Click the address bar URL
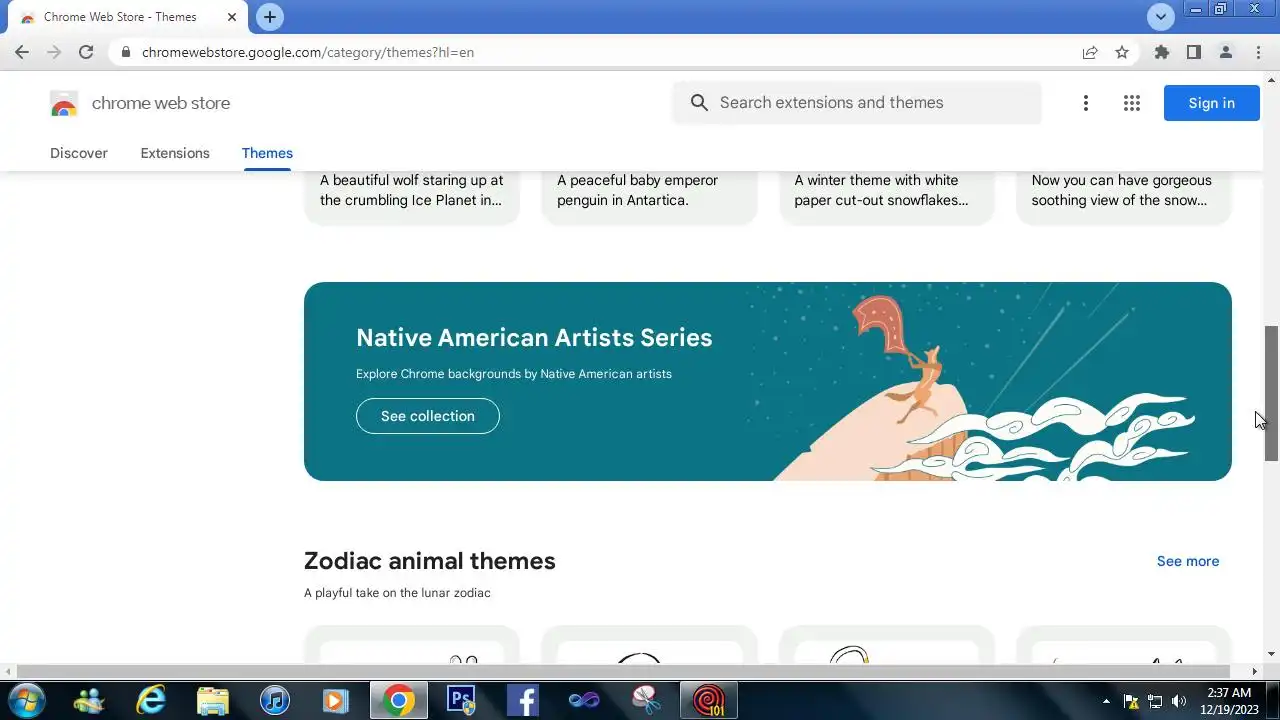This screenshot has height=720, width=1280. (308, 52)
